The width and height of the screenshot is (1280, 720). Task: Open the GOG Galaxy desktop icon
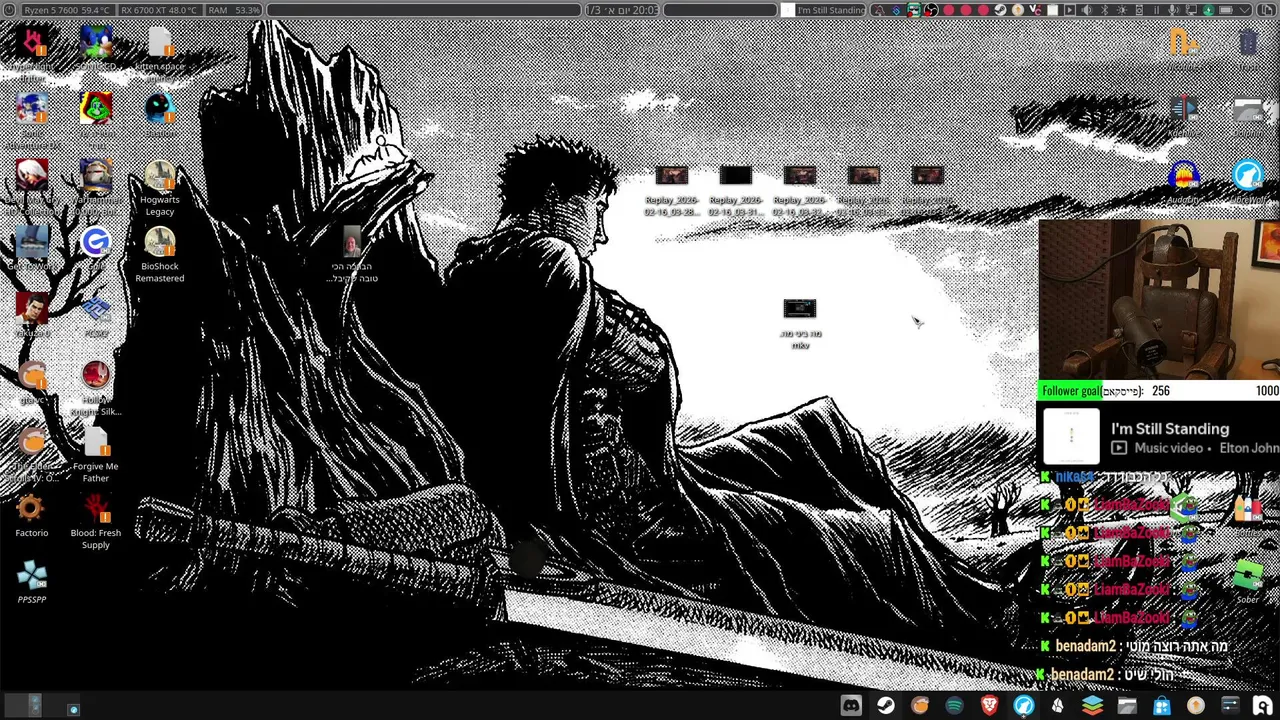[96, 242]
